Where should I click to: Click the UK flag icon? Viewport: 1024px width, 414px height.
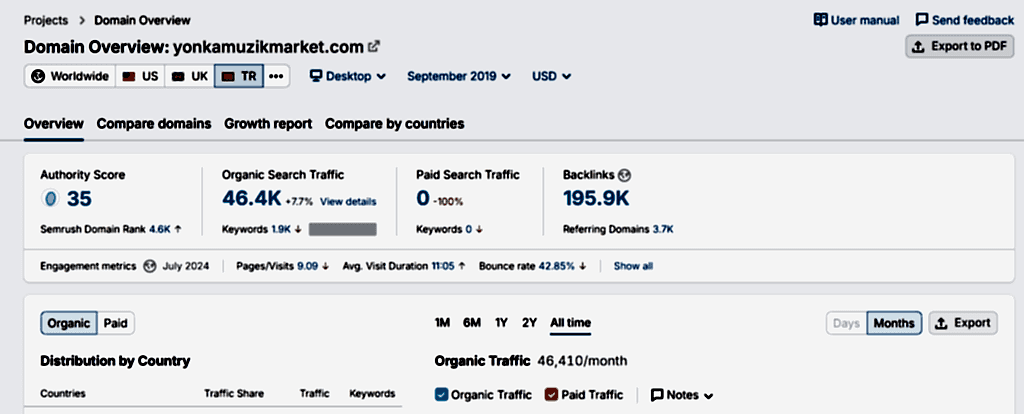(178, 76)
